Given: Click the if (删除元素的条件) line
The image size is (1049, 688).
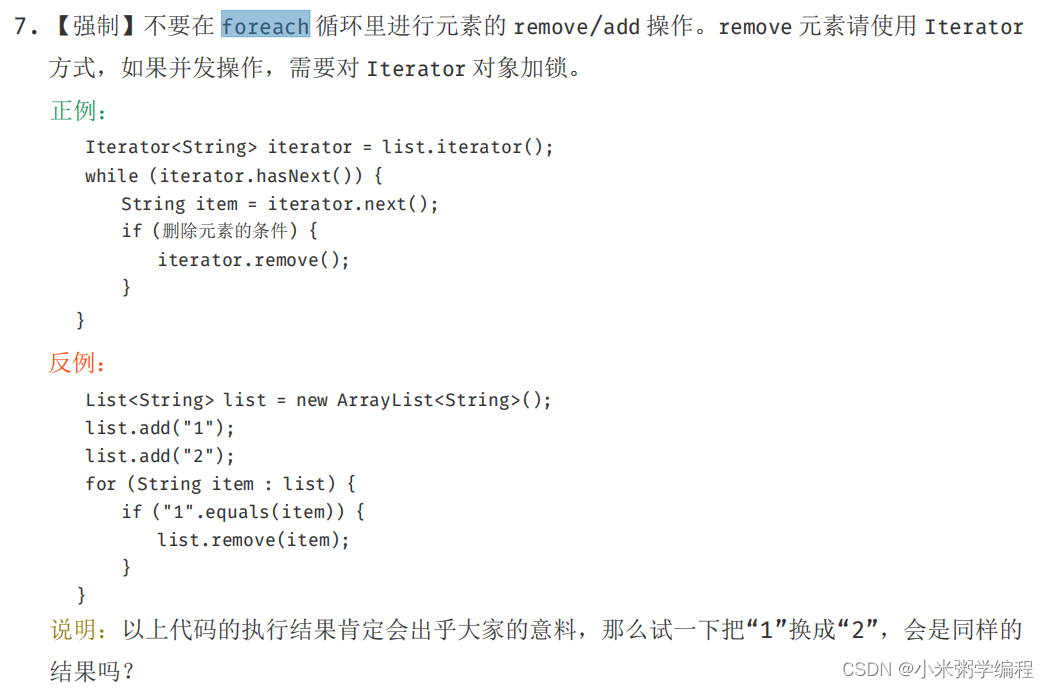Looking at the screenshot, I should 219,231.
